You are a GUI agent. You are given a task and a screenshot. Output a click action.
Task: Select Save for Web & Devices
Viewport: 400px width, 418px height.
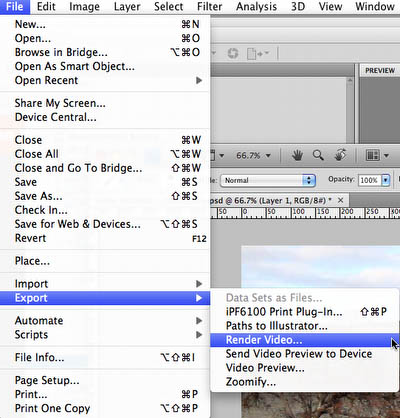click(105, 224)
